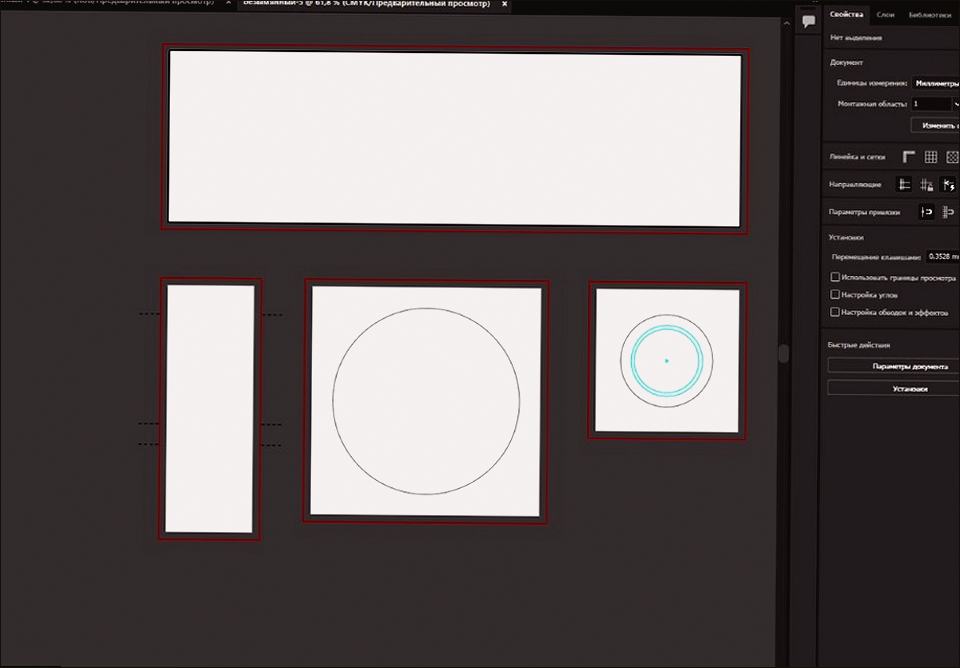Open the comments panel speech bubble icon
This screenshot has width=960, height=668.
(x=809, y=21)
